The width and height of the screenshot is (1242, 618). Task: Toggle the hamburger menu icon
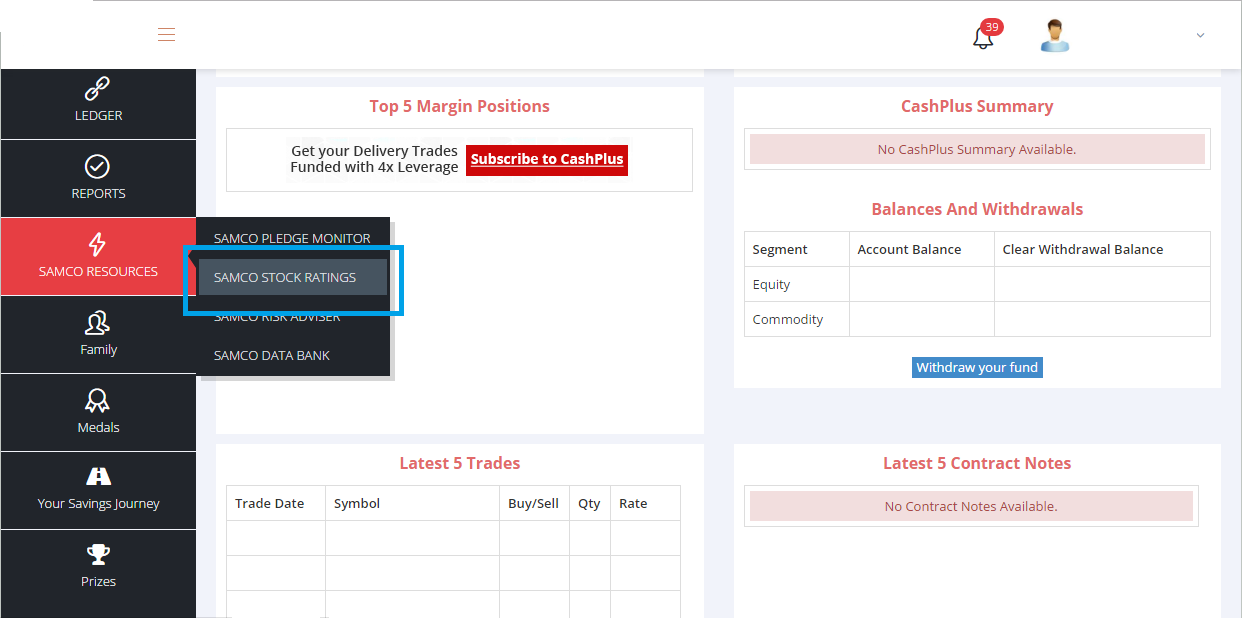tap(166, 35)
